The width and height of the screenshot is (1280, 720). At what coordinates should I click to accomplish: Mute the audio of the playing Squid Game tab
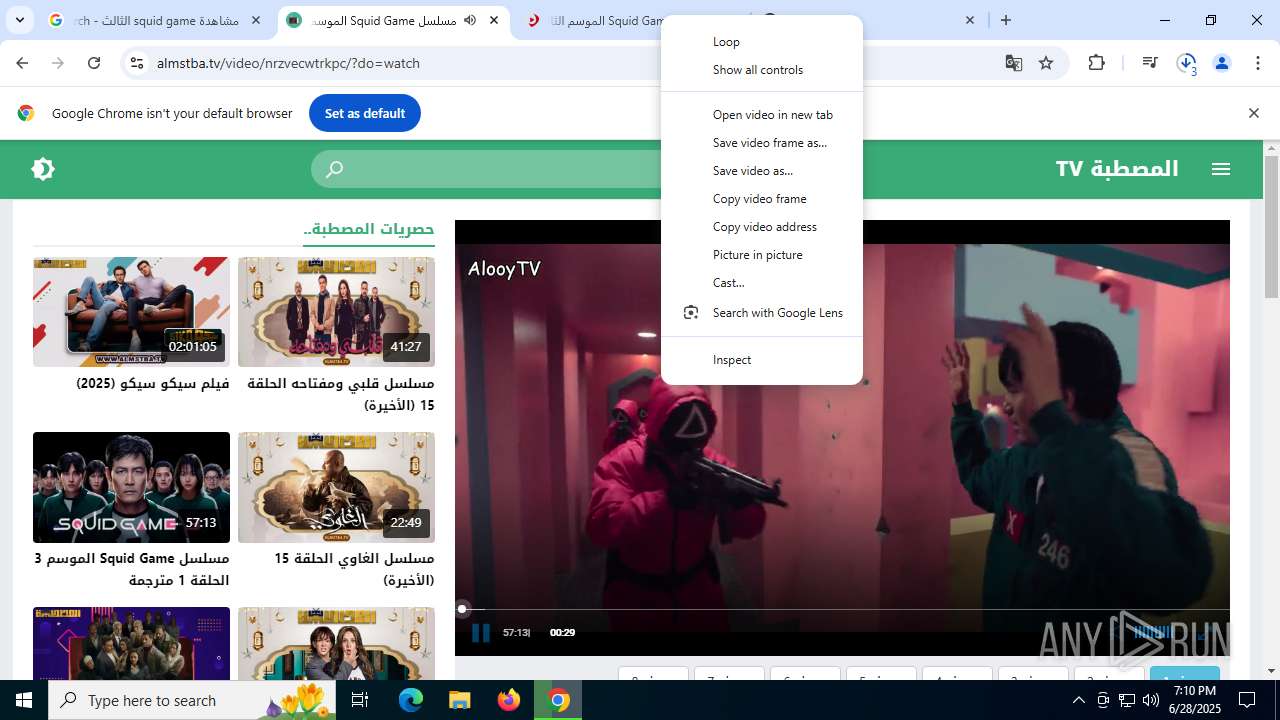[x=470, y=20]
